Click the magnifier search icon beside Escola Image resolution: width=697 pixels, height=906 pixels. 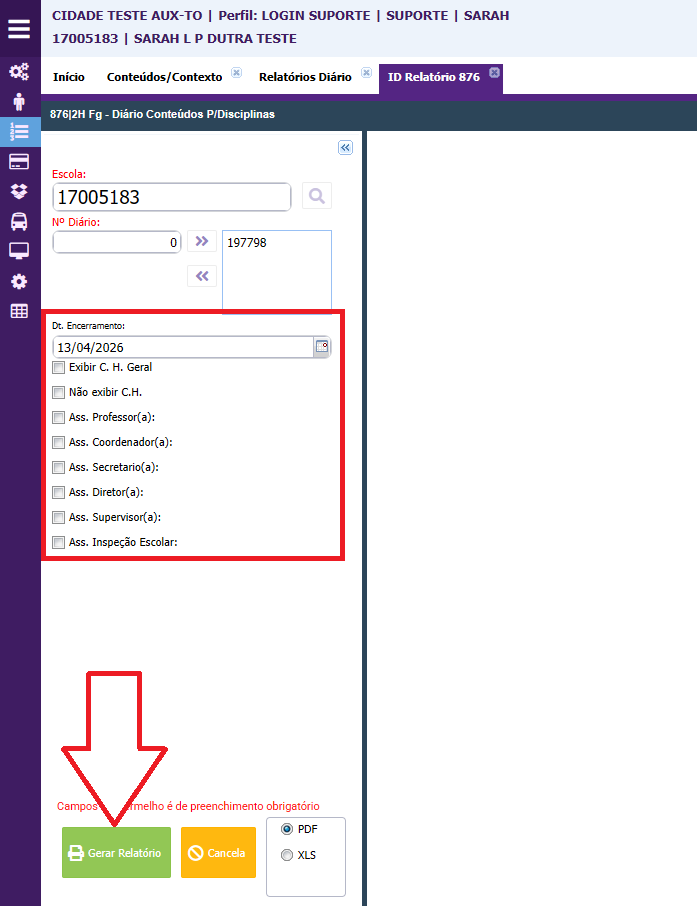[317, 196]
